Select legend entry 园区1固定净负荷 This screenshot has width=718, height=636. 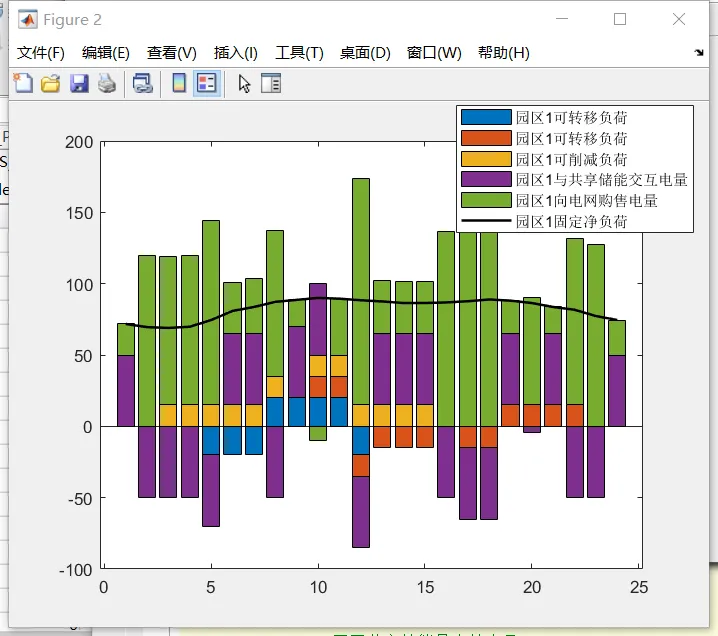coord(571,222)
